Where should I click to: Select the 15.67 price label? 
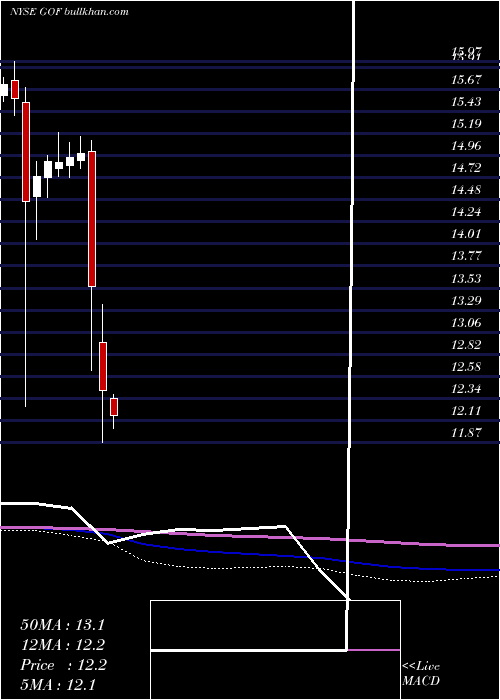click(467, 80)
